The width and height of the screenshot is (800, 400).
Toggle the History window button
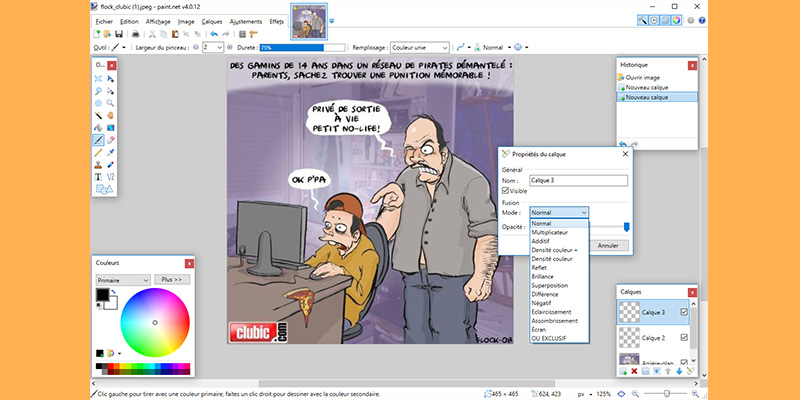654,20
